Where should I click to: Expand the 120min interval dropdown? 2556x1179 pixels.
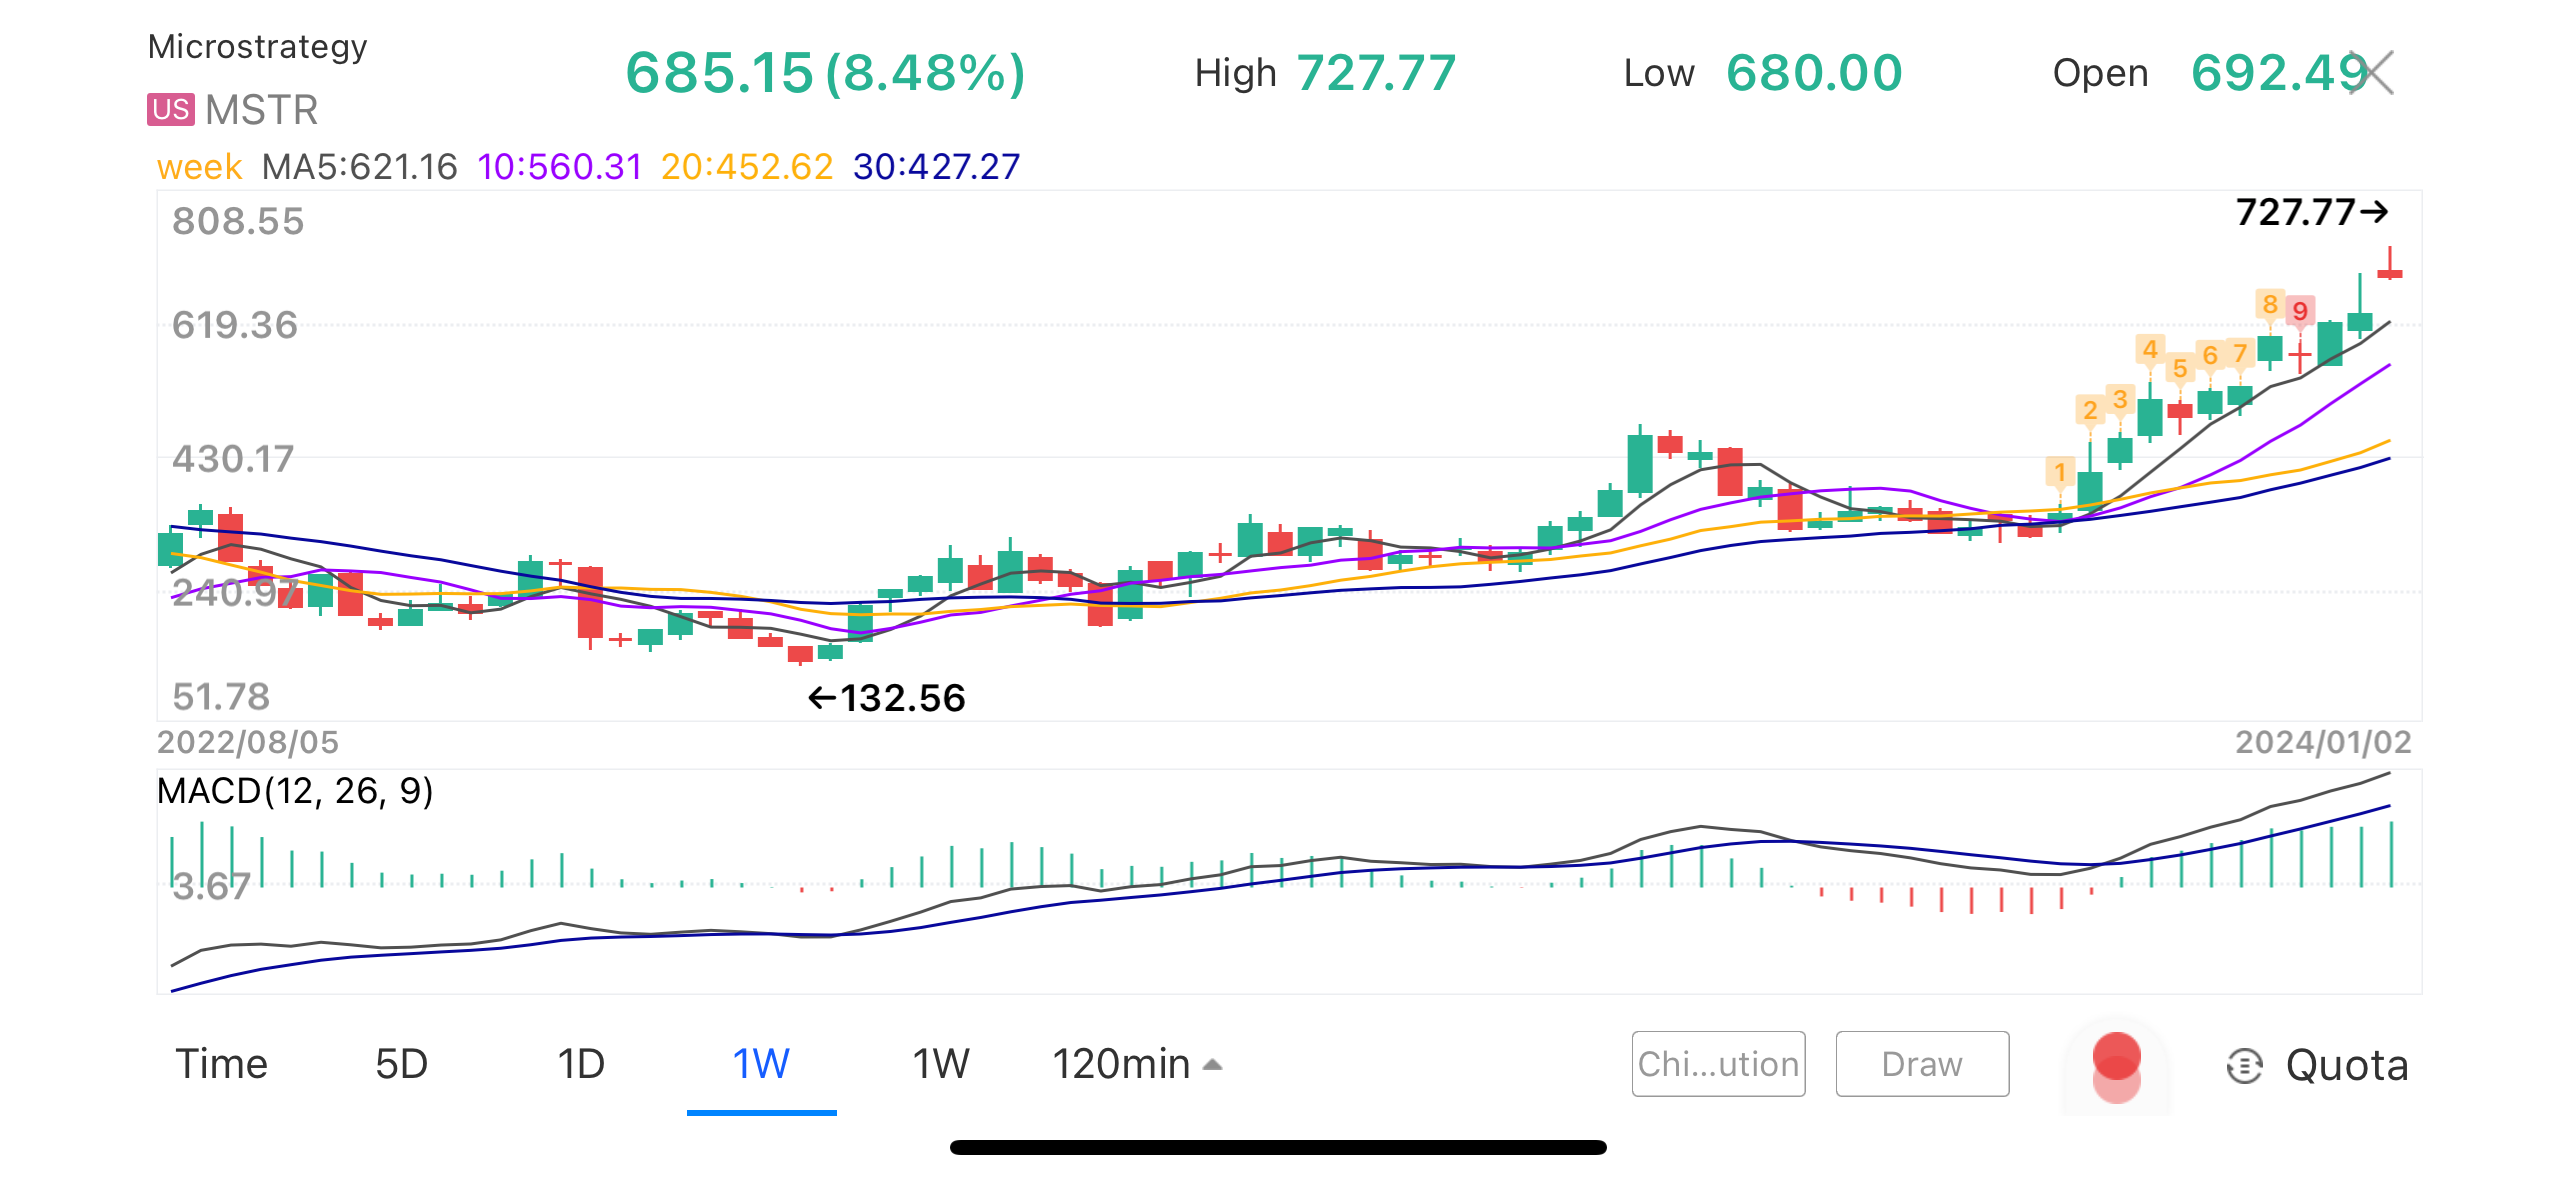1137,1064
